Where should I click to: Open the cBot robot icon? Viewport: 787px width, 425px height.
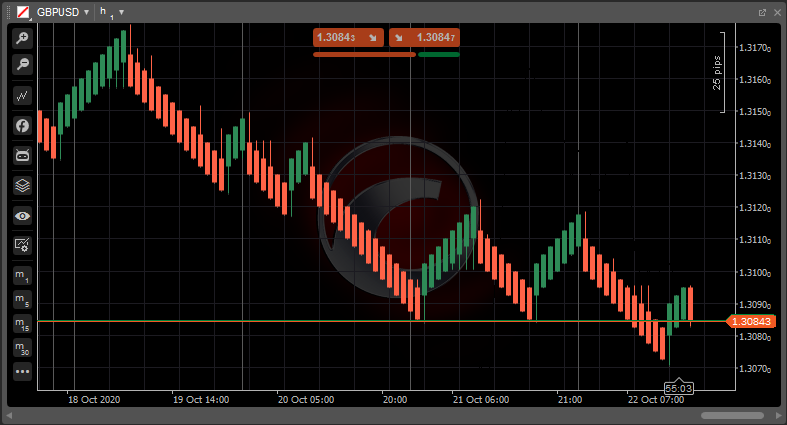pyautogui.click(x=22, y=155)
